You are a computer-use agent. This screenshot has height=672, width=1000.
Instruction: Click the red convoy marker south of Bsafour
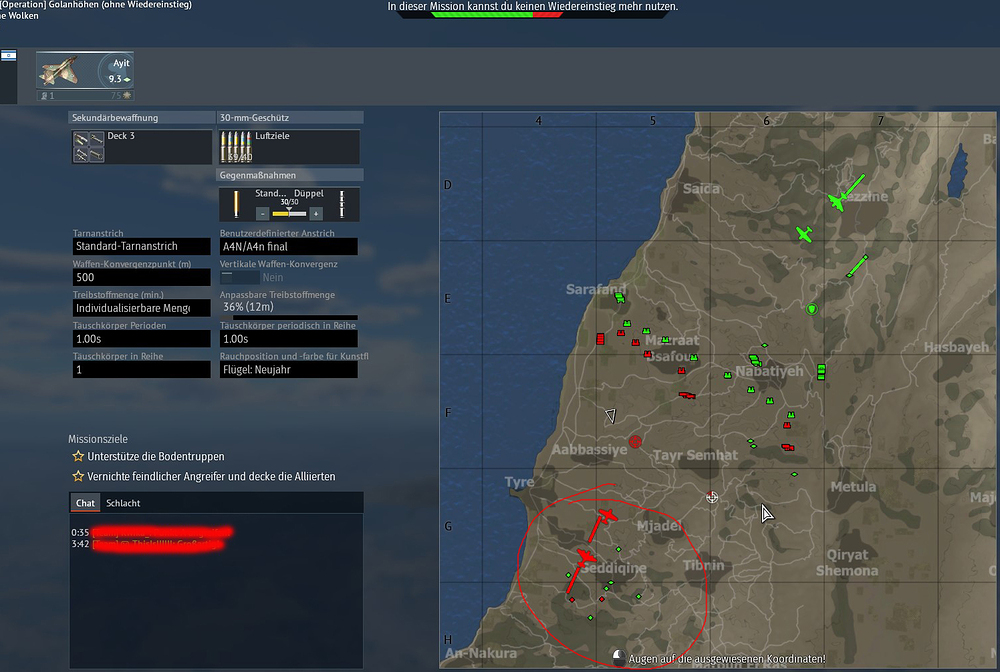coord(687,395)
